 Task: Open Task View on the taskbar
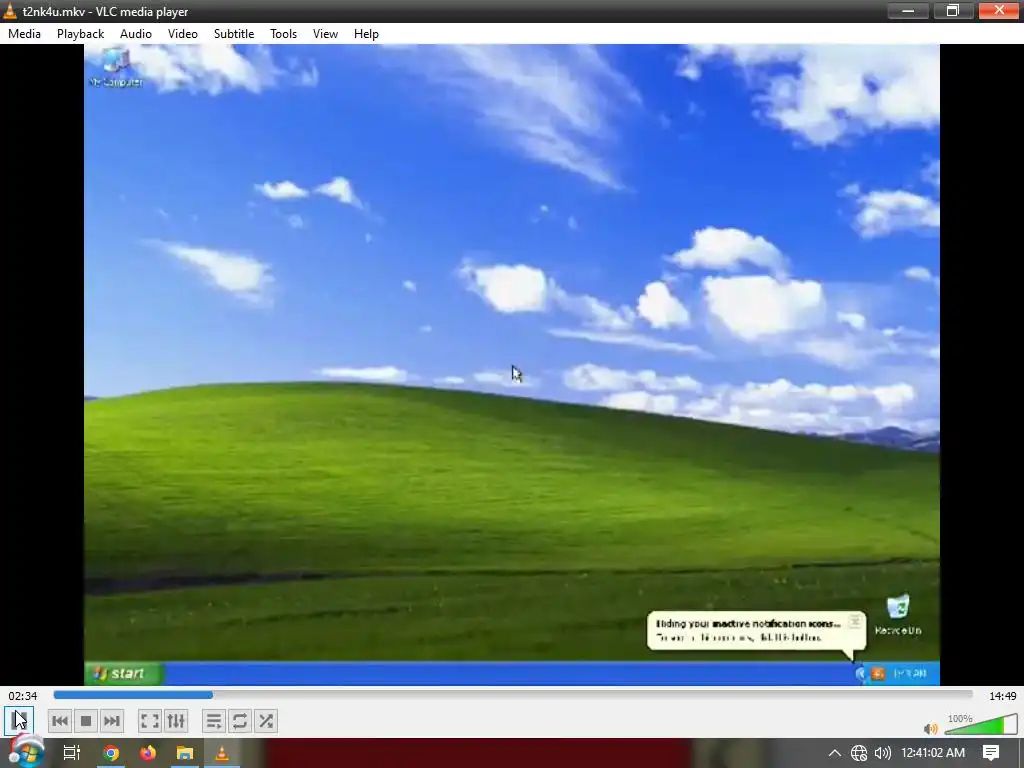point(71,753)
